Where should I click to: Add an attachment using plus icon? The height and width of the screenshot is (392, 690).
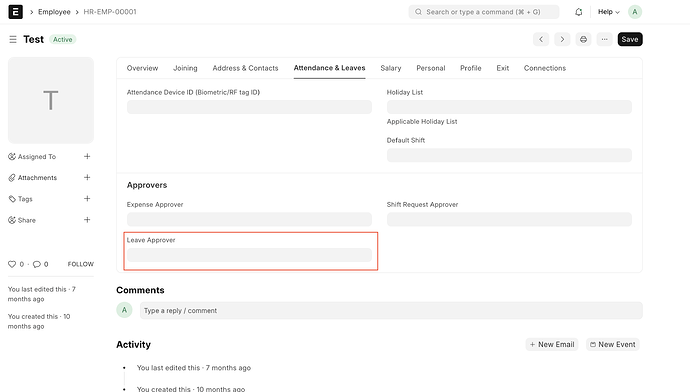pos(87,177)
